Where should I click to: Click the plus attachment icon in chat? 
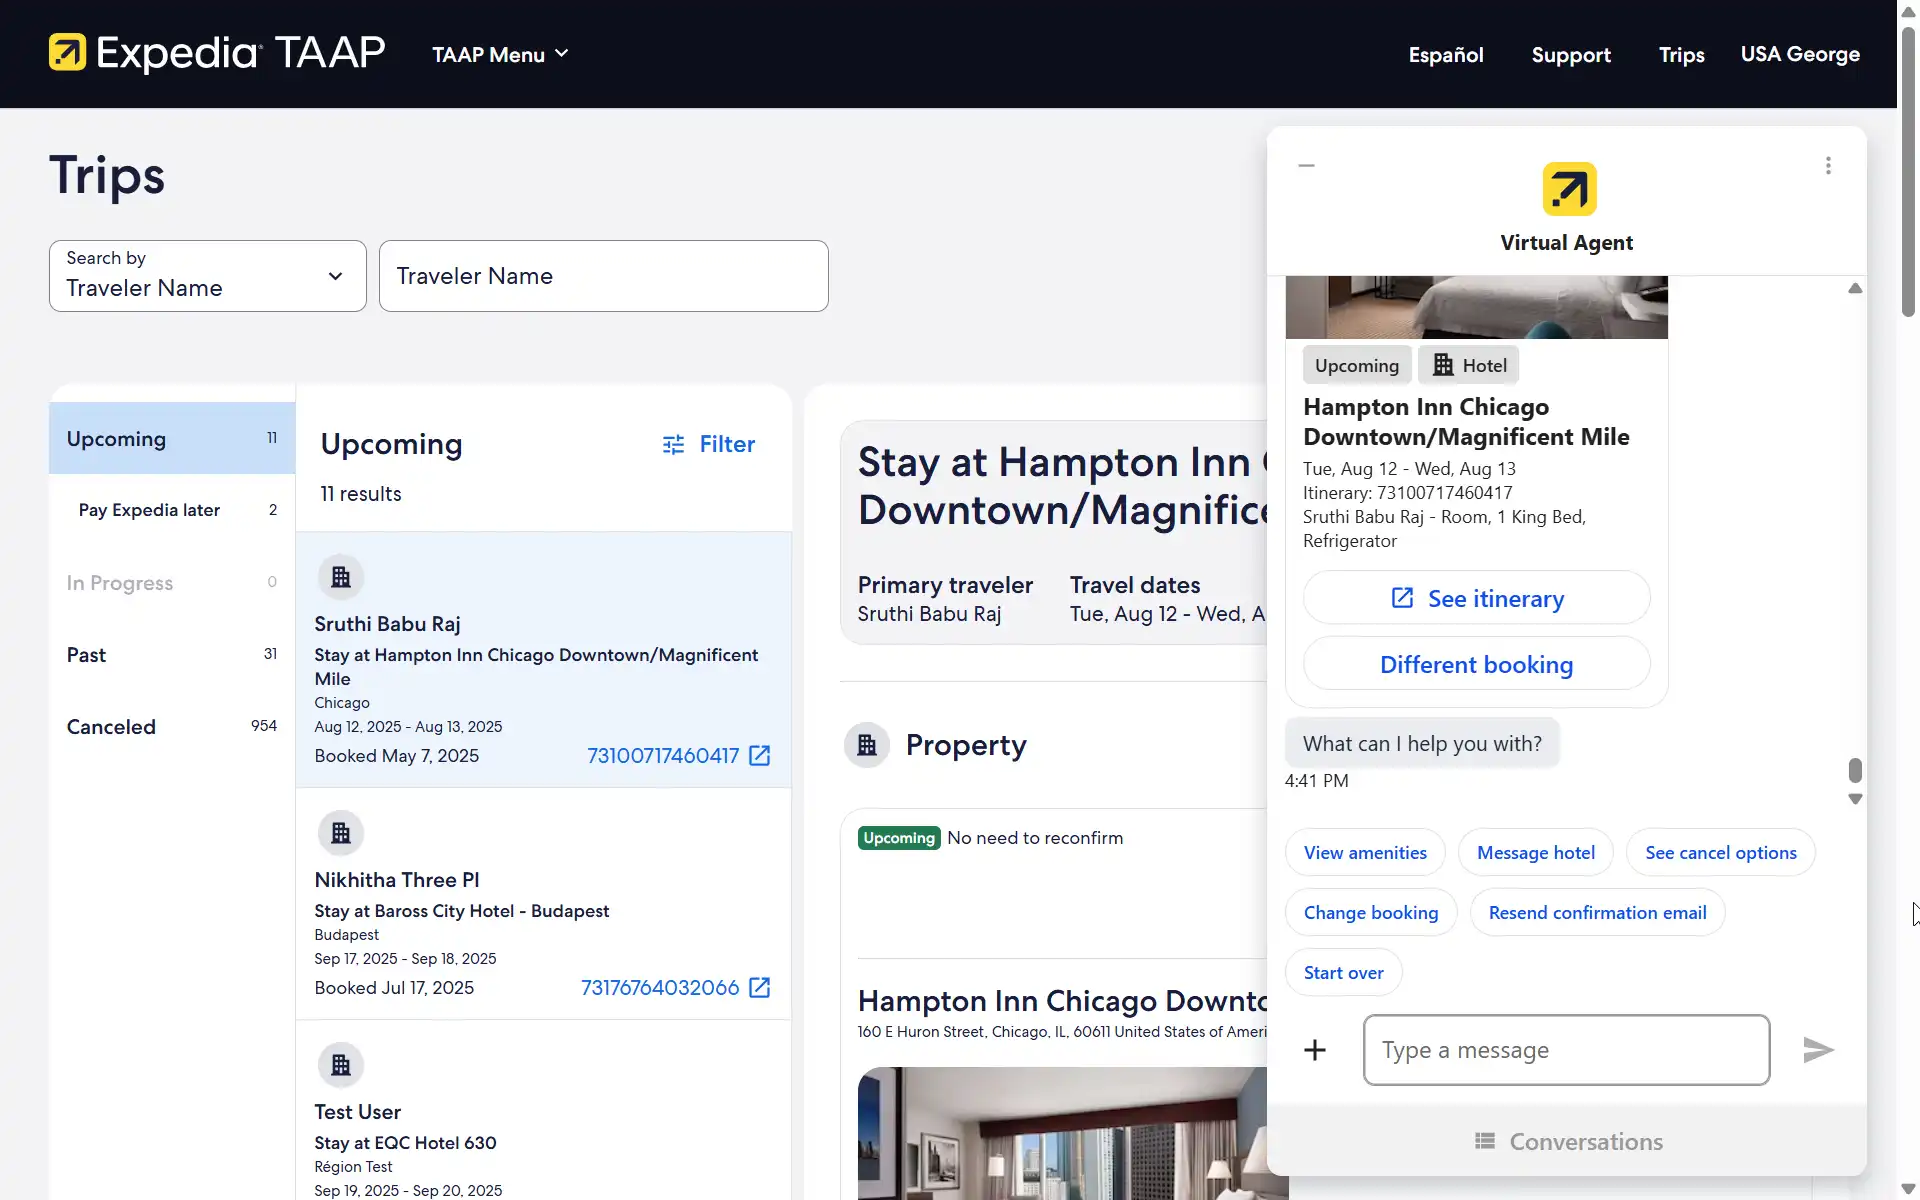(x=1315, y=1050)
